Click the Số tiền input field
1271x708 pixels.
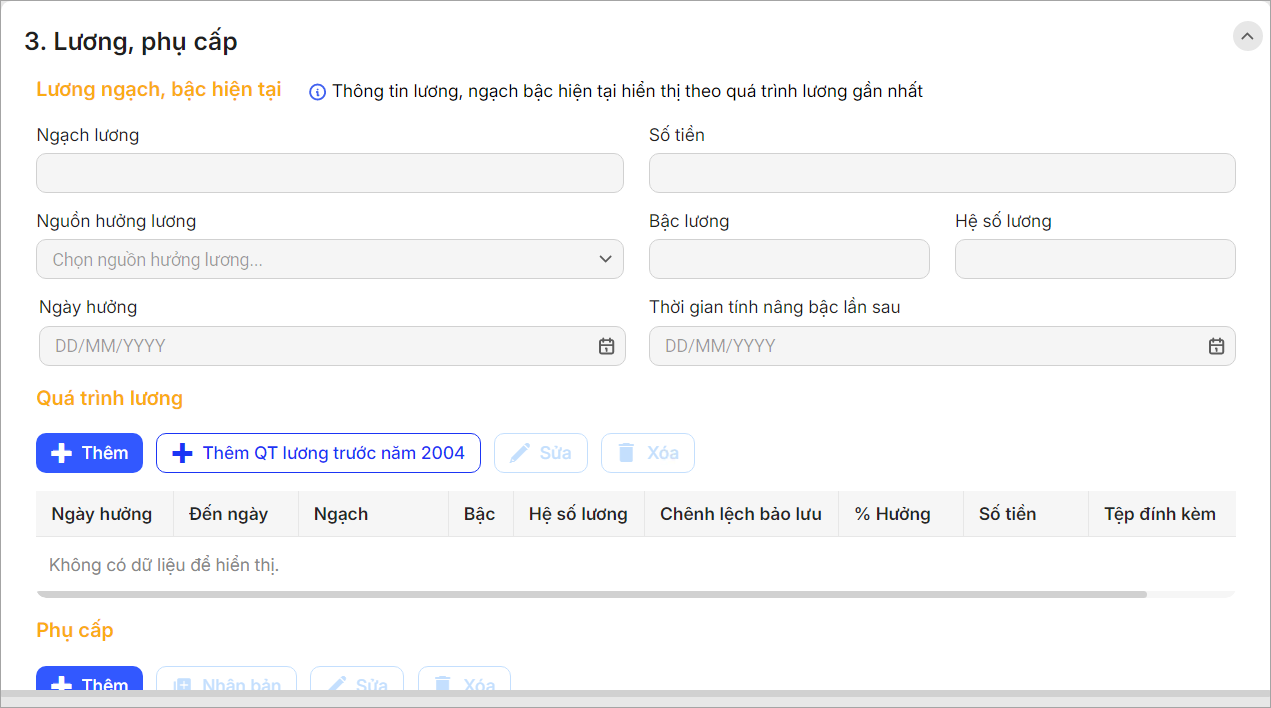pyautogui.click(x=942, y=173)
